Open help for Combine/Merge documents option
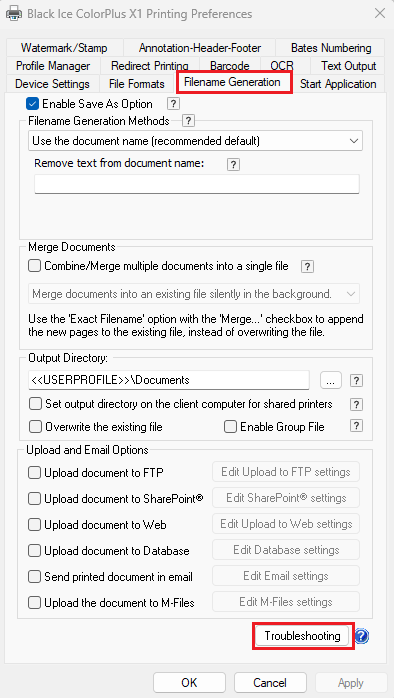The height and width of the screenshot is (698, 394). (x=307, y=267)
